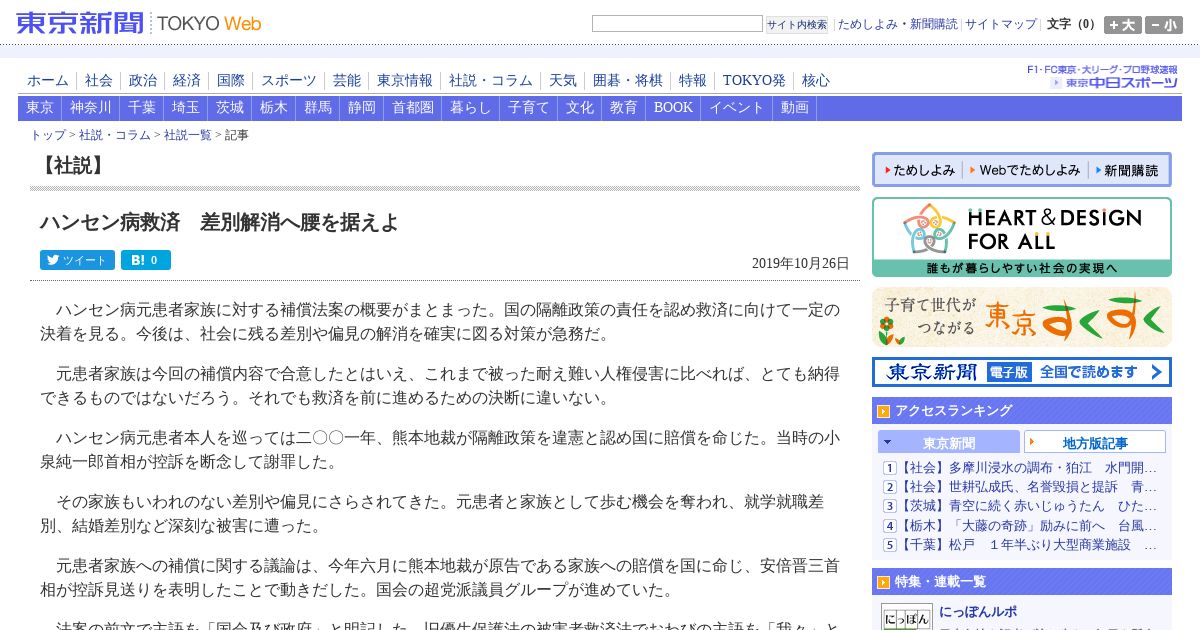This screenshot has height=630, width=1200.
Task: Select 文化 in the blue navigation bar
Action: point(580,108)
